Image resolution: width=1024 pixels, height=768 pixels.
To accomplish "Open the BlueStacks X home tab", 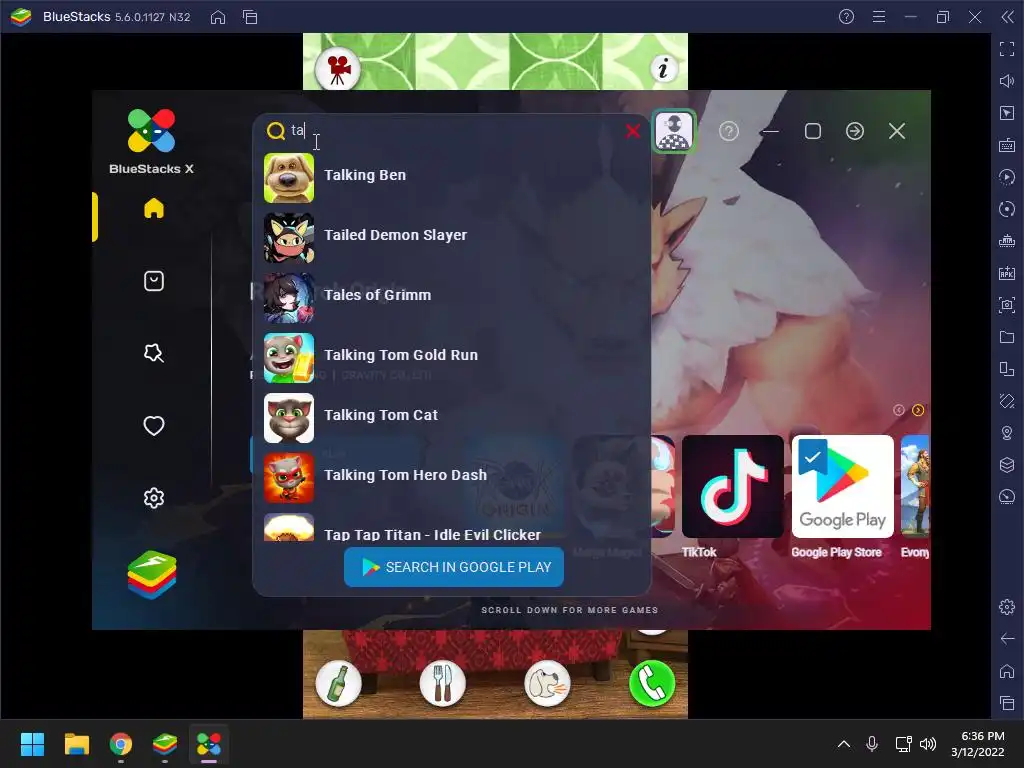I will pos(153,208).
